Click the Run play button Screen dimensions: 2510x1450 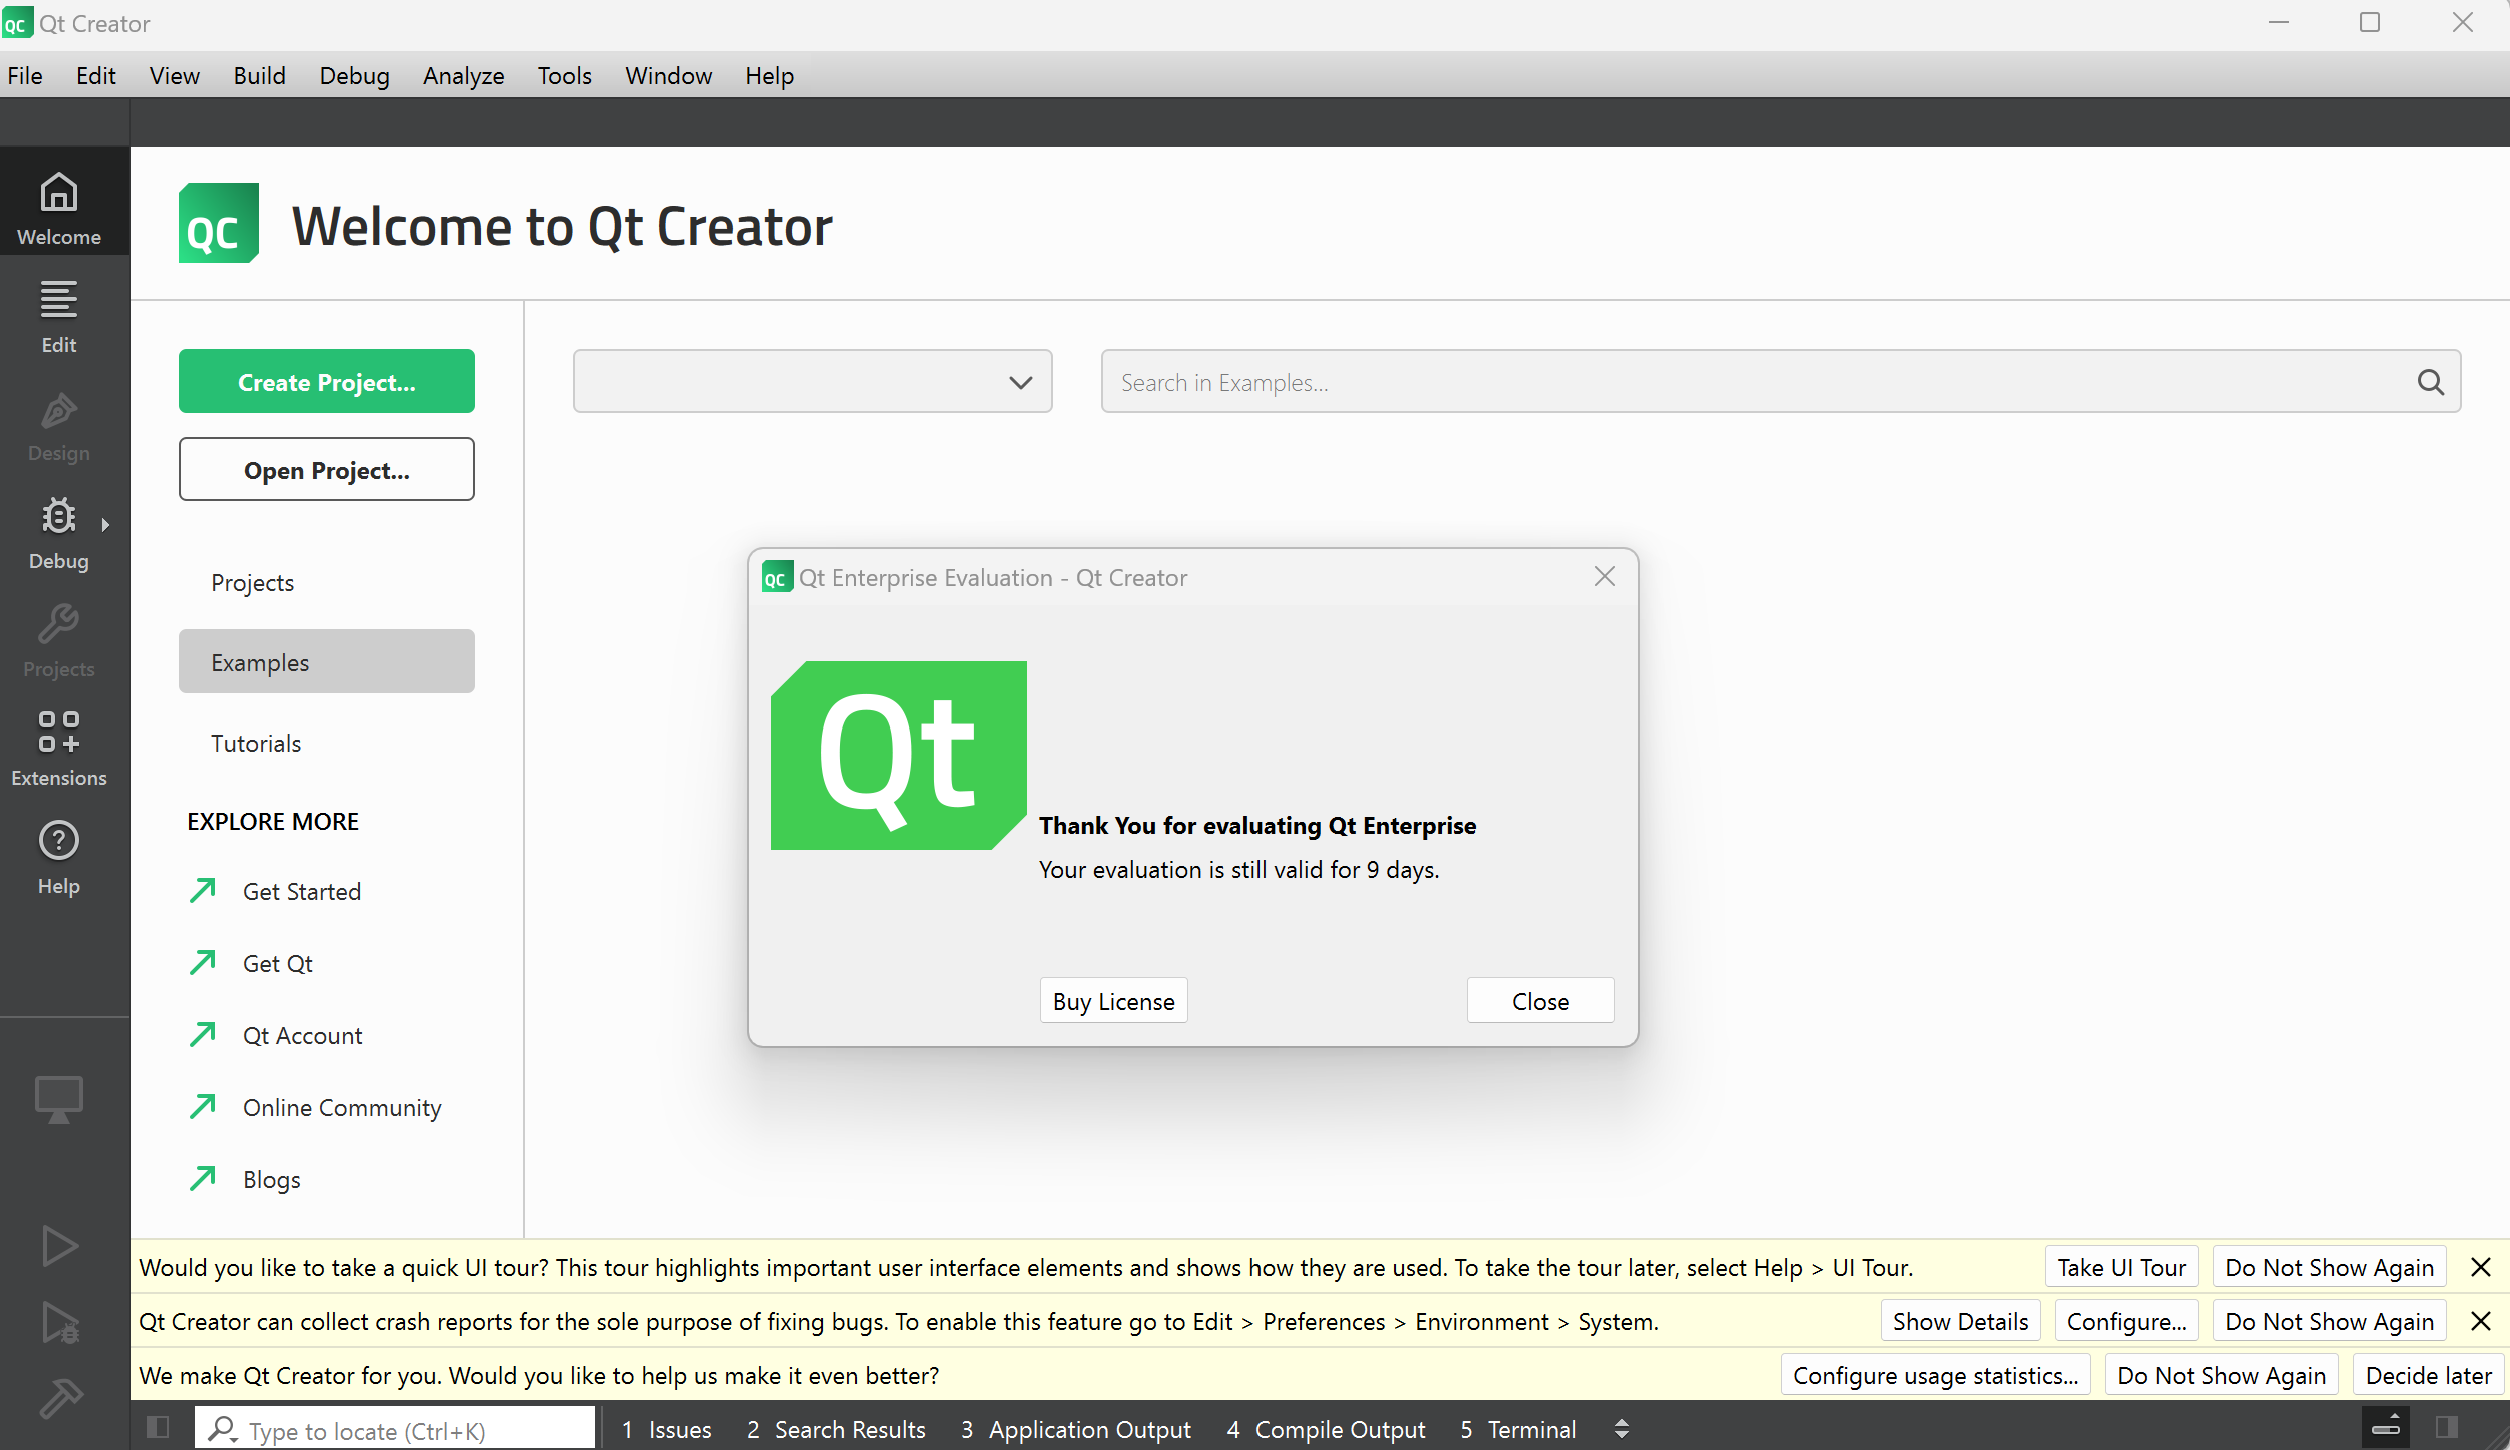[60, 1246]
